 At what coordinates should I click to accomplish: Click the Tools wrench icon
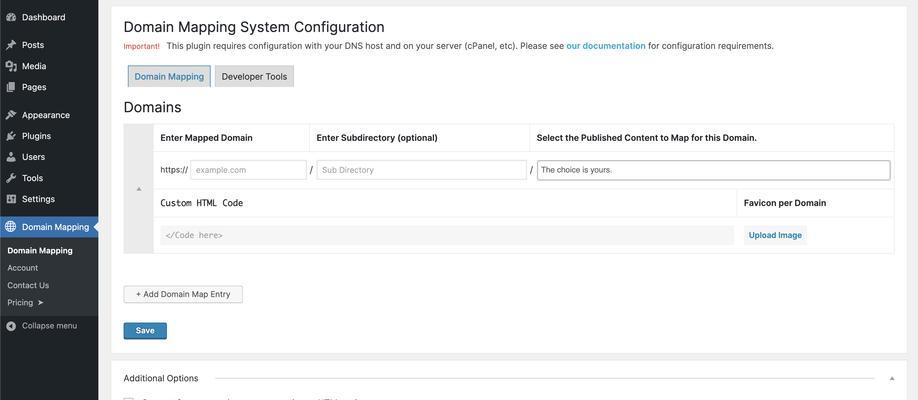11,178
